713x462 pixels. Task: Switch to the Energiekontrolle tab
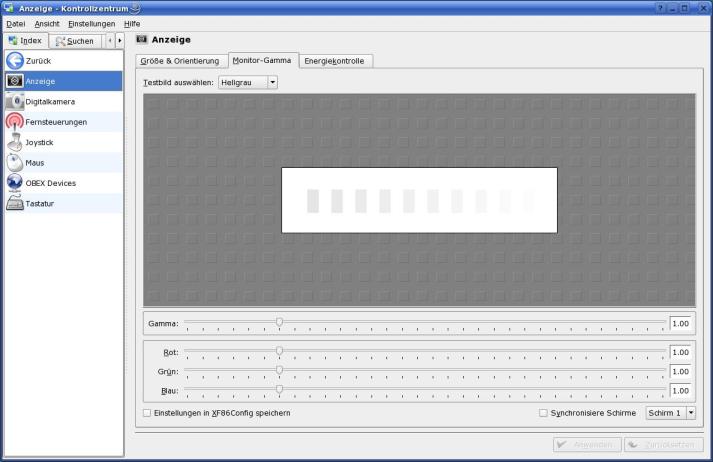coord(335,61)
